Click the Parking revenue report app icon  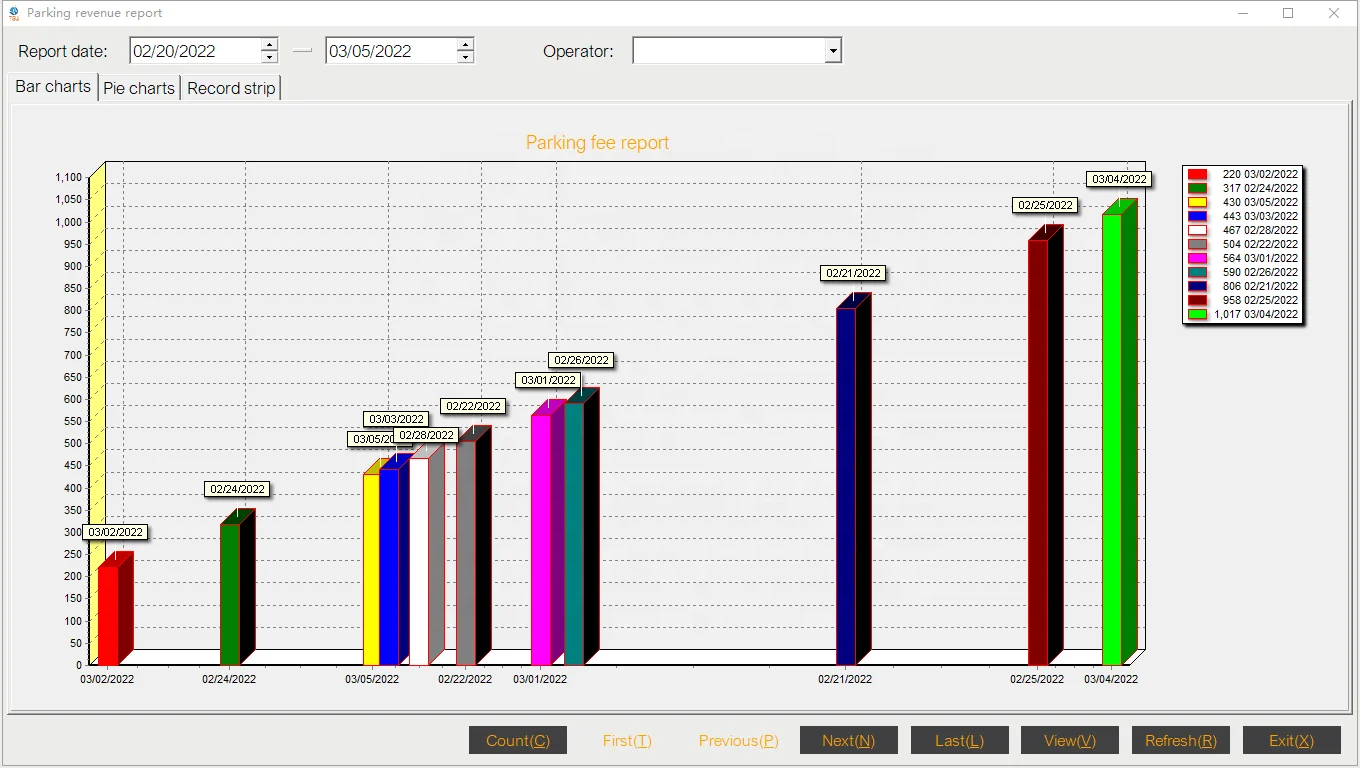(13, 13)
